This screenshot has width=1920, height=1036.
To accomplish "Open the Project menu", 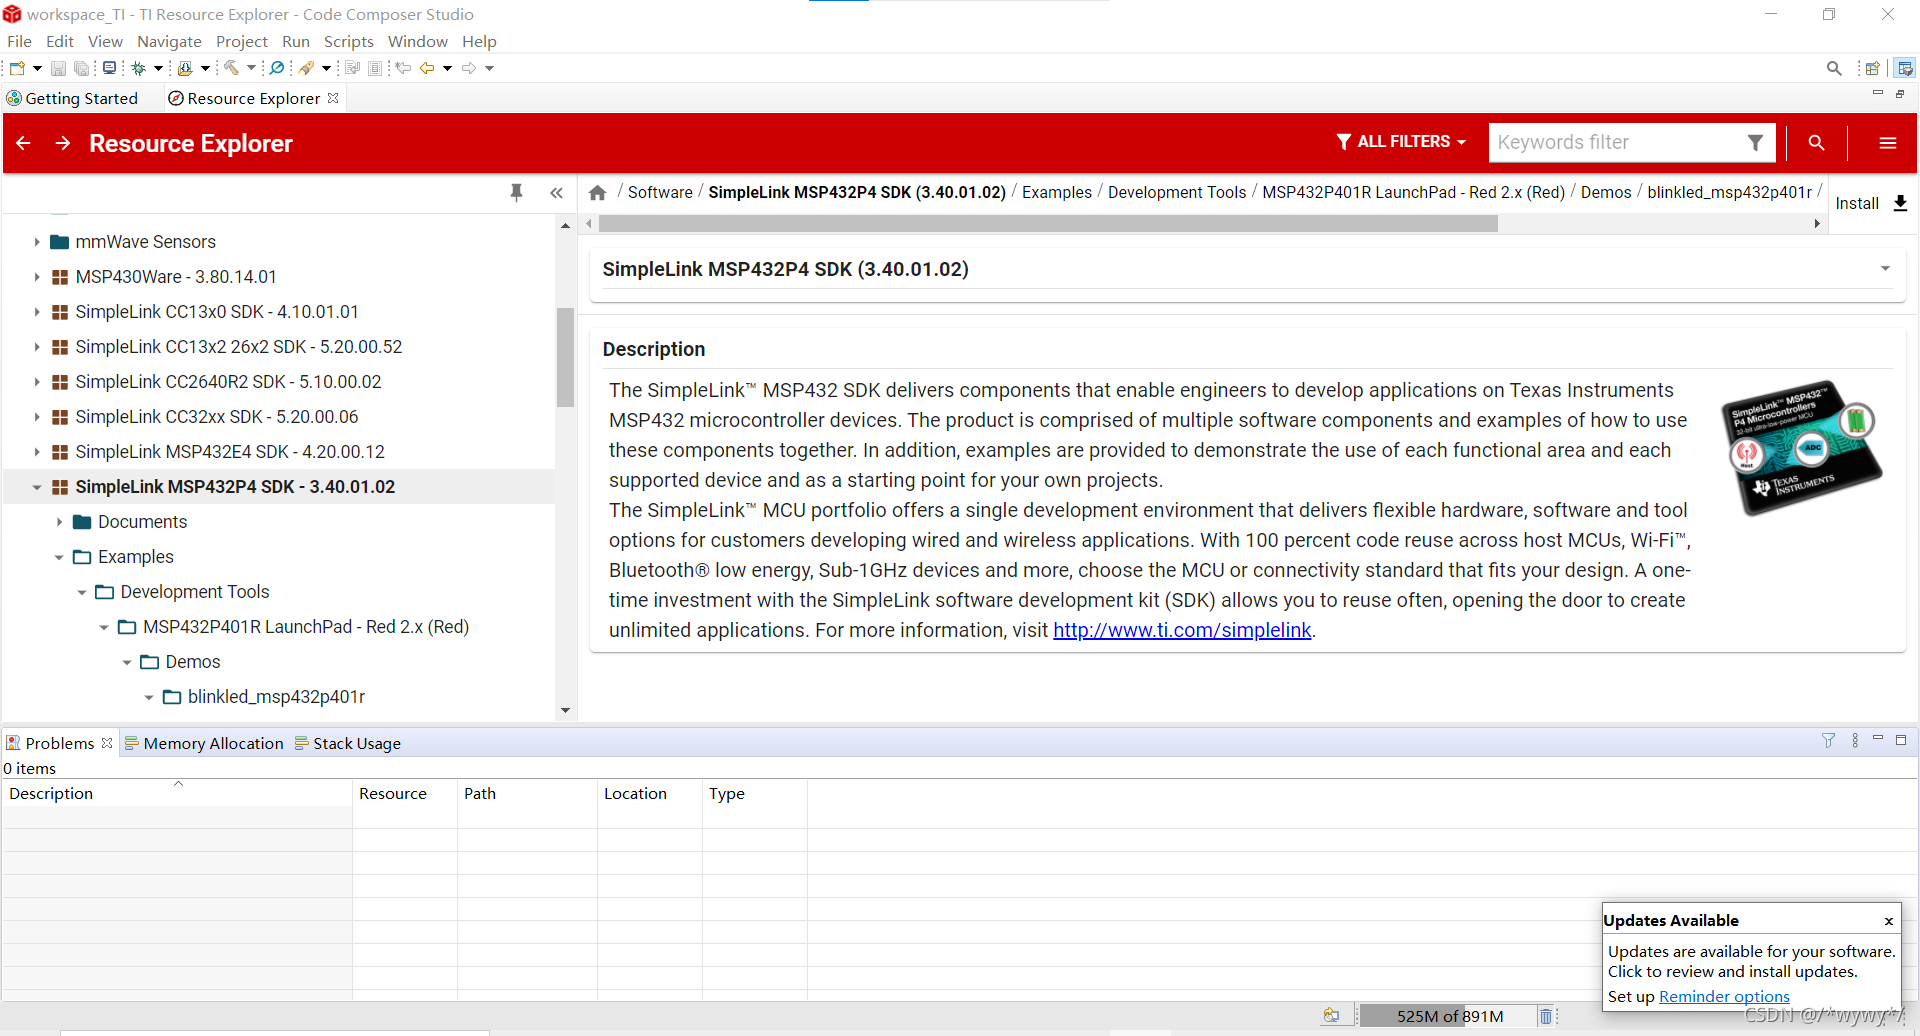I will coord(241,41).
